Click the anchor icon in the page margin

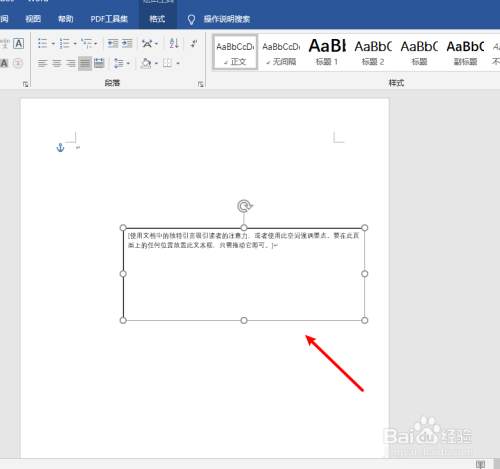pyautogui.click(x=60, y=148)
